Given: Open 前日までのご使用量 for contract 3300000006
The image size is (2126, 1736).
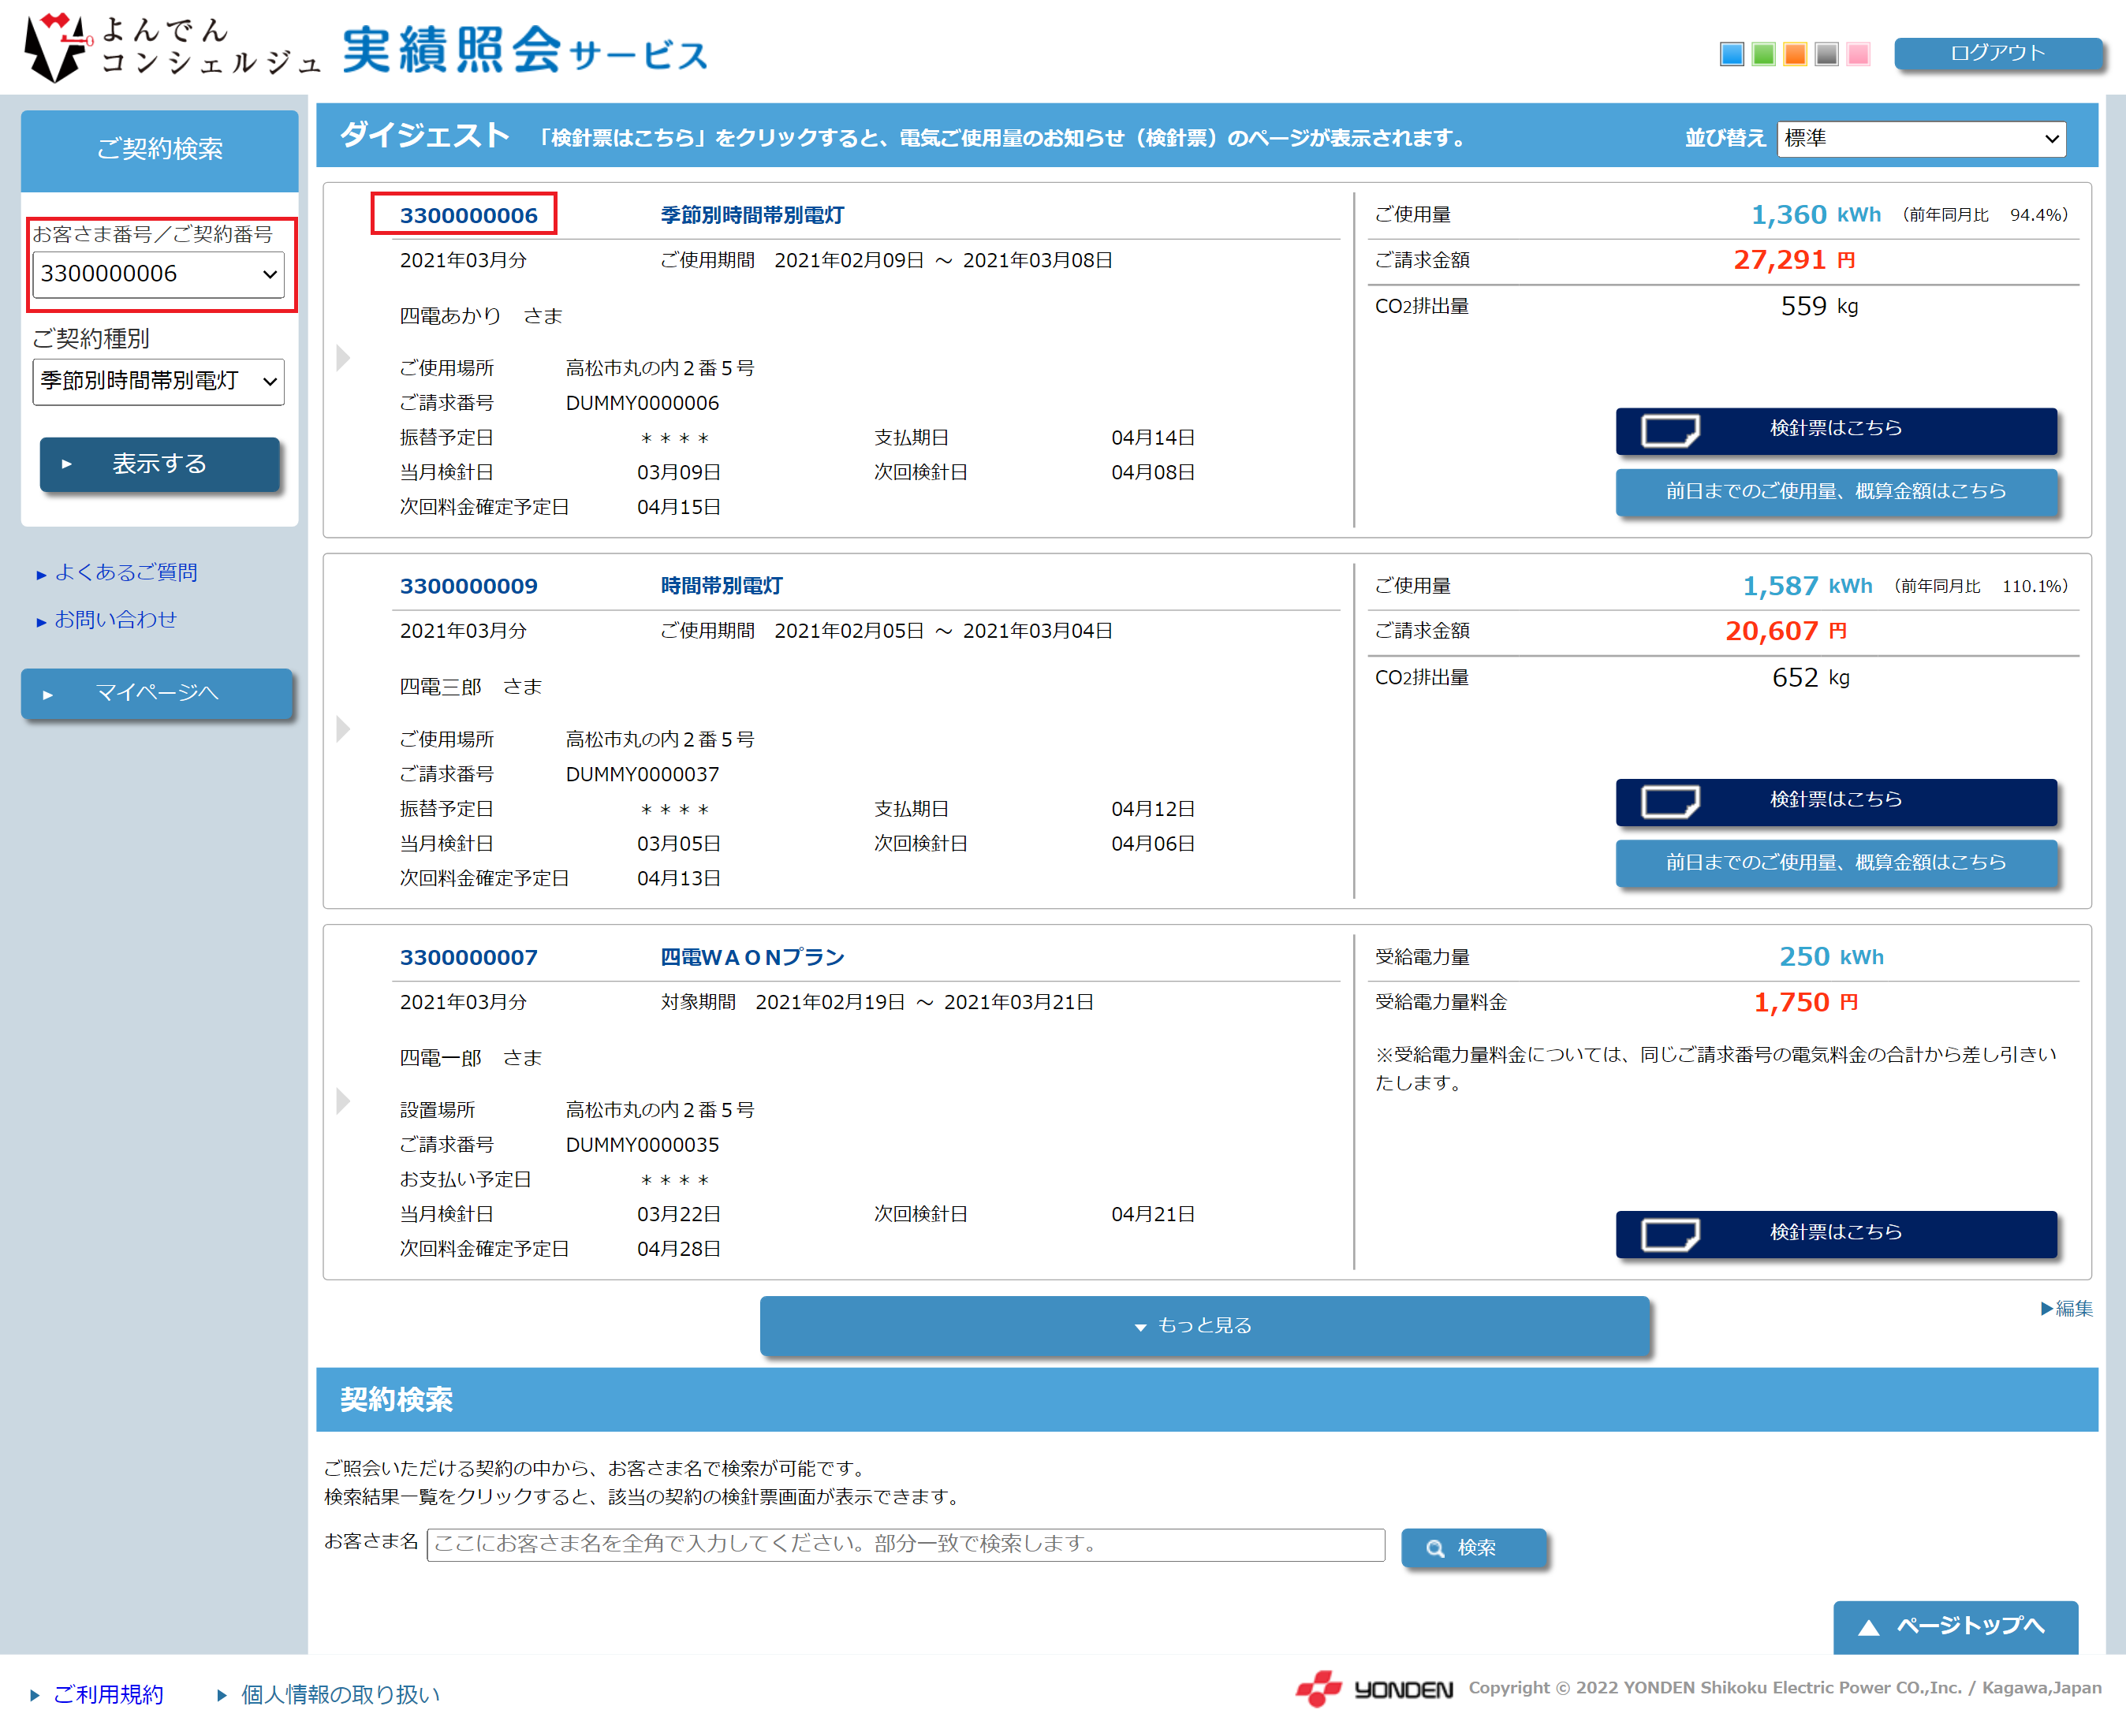Looking at the screenshot, I should [x=1836, y=492].
